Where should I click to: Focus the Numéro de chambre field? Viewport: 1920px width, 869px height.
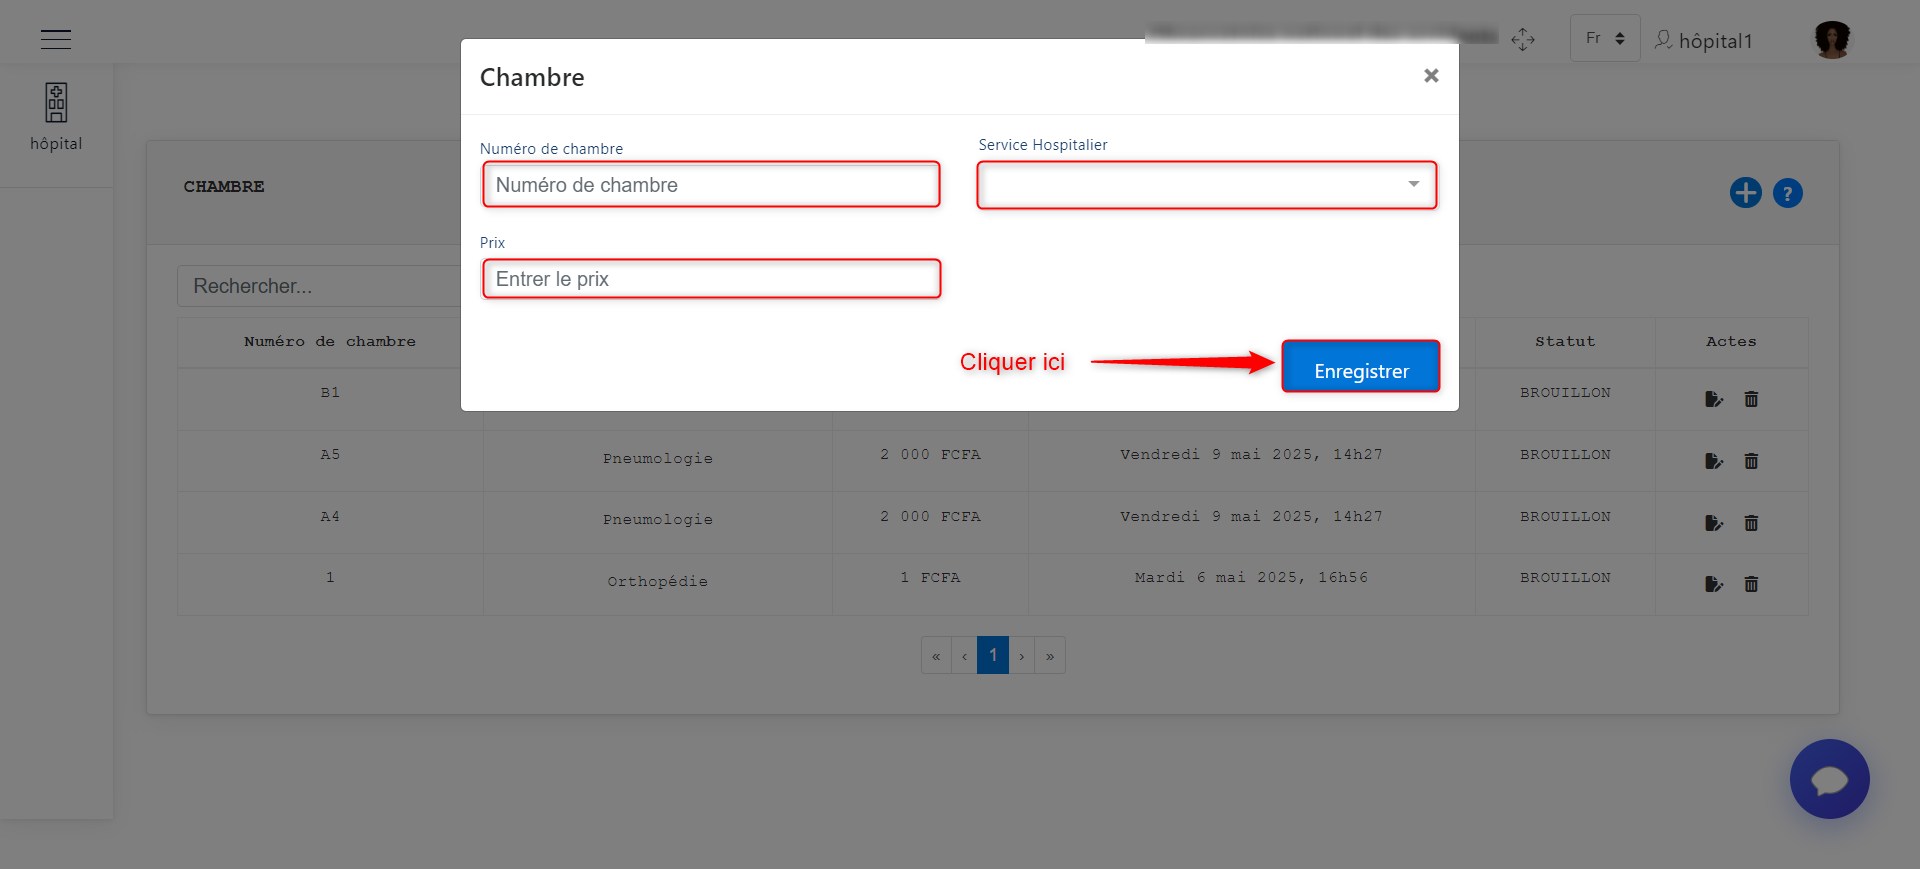pos(711,185)
